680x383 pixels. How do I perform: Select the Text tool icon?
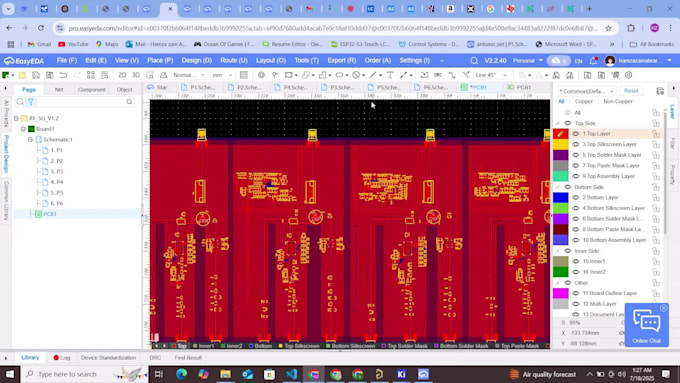coord(390,75)
